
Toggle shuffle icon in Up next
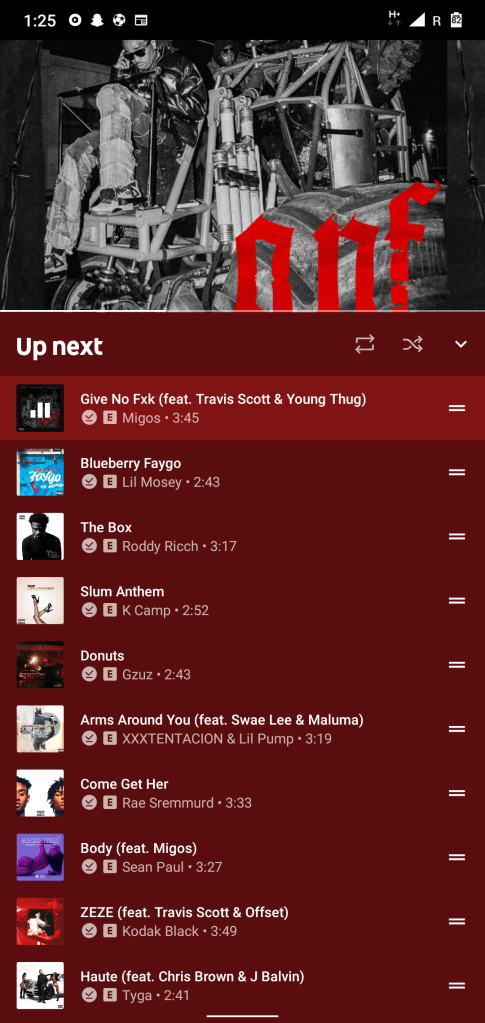click(x=413, y=344)
